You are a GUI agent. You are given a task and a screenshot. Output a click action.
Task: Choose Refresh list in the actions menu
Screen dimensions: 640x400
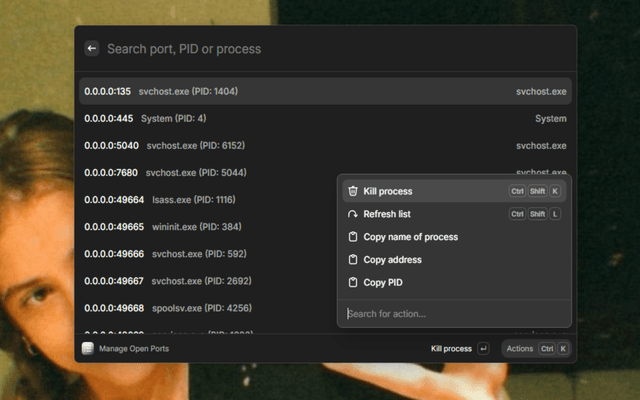(x=387, y=214)
